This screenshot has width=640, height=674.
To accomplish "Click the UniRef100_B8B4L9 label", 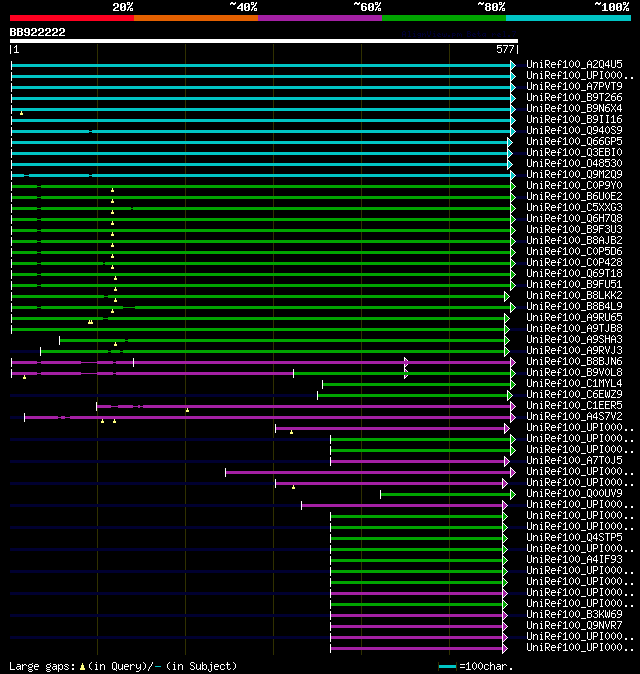I will (574, 306).
